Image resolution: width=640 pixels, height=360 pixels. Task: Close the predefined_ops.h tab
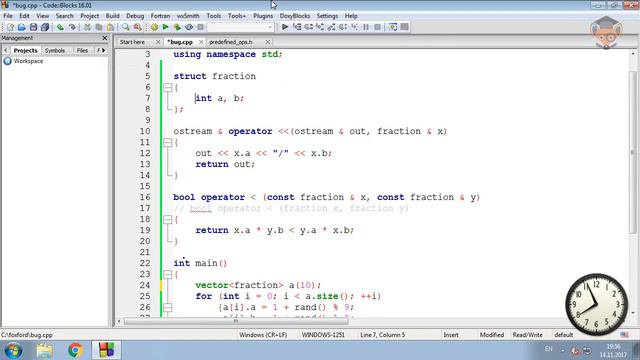[x=267, y=42]
